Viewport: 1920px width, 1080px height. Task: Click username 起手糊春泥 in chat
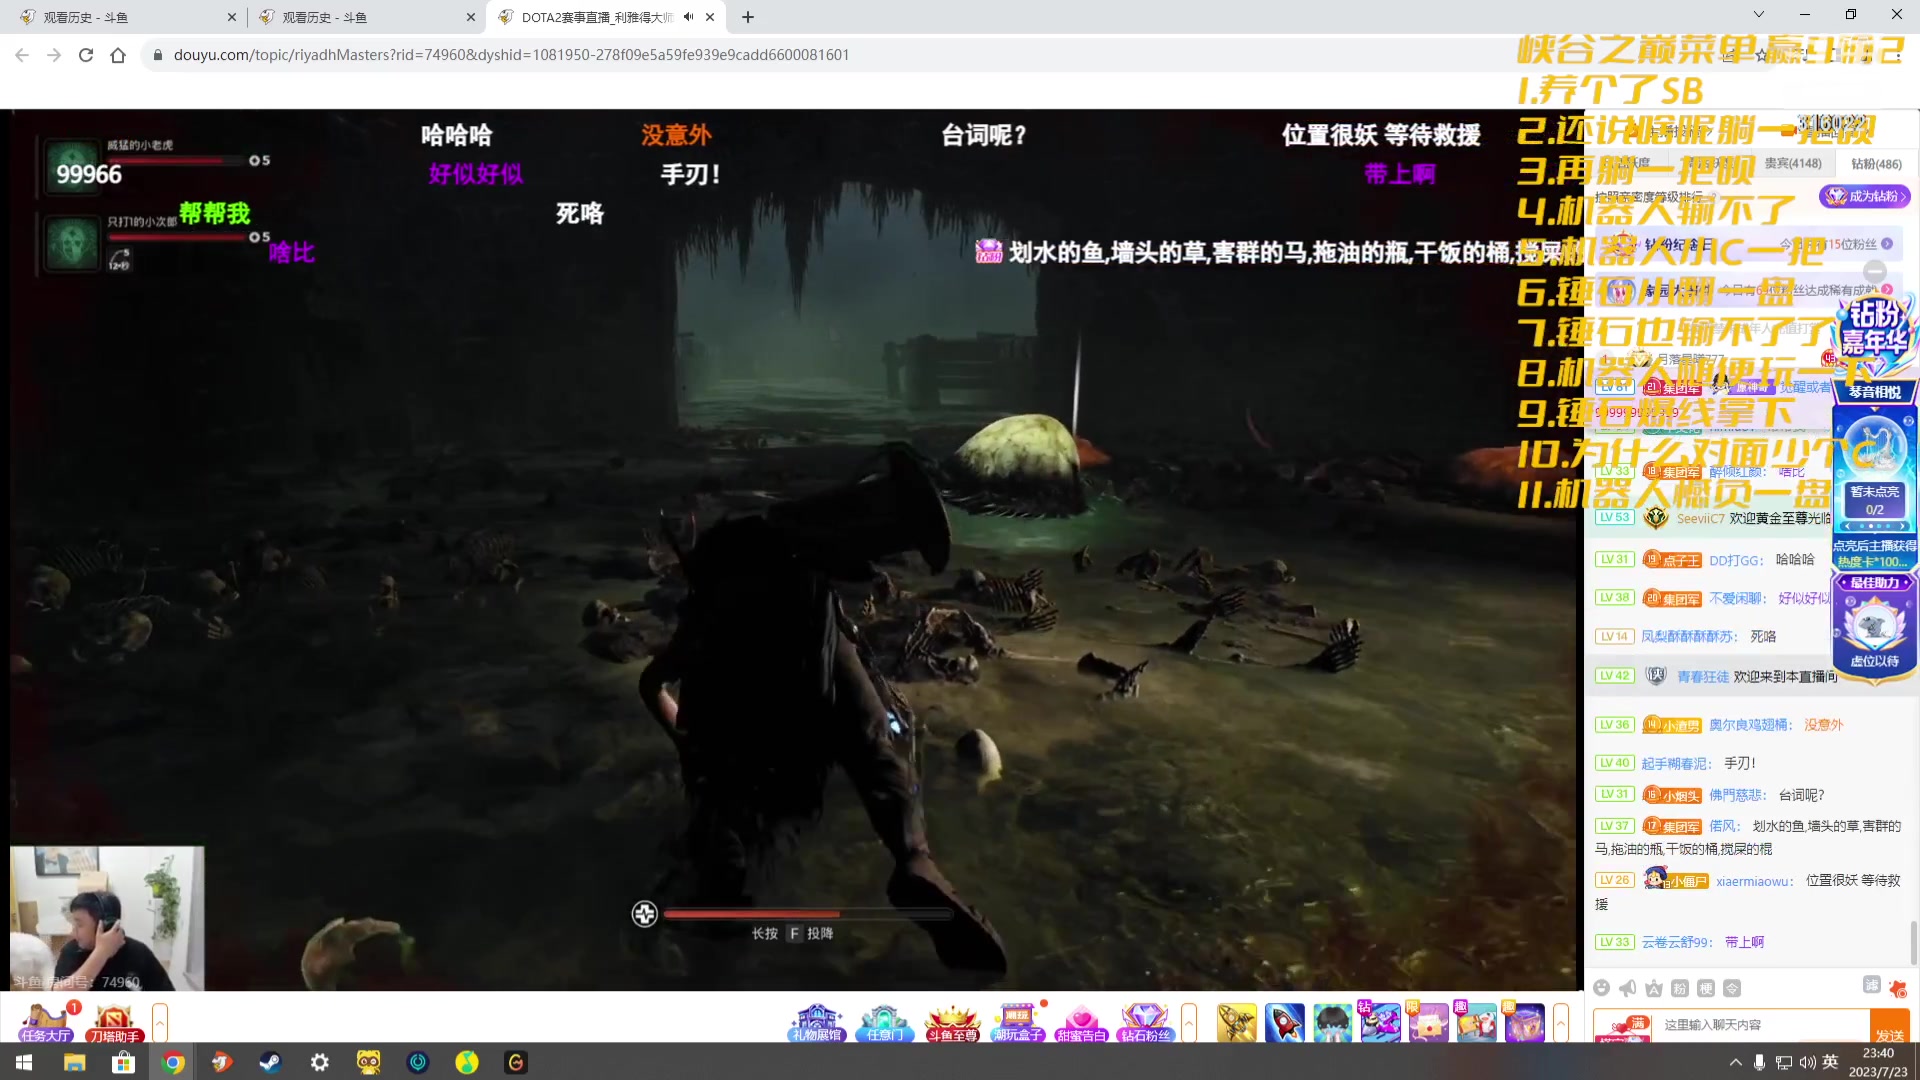1677,763
